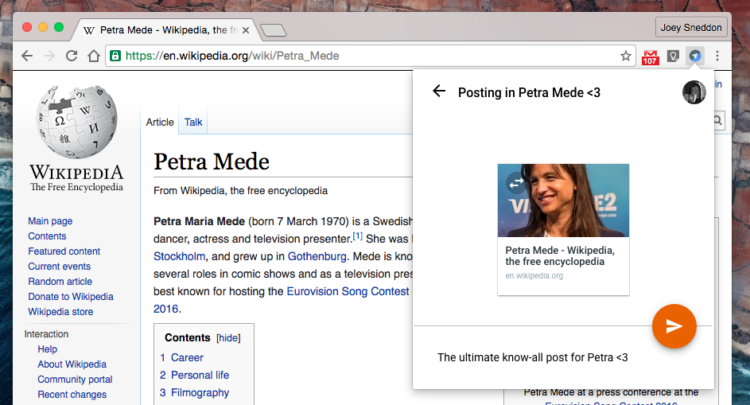This screenshot has width=750, height=405.
Task: Open the Contents sidebar link
Action: click(47, 236)
